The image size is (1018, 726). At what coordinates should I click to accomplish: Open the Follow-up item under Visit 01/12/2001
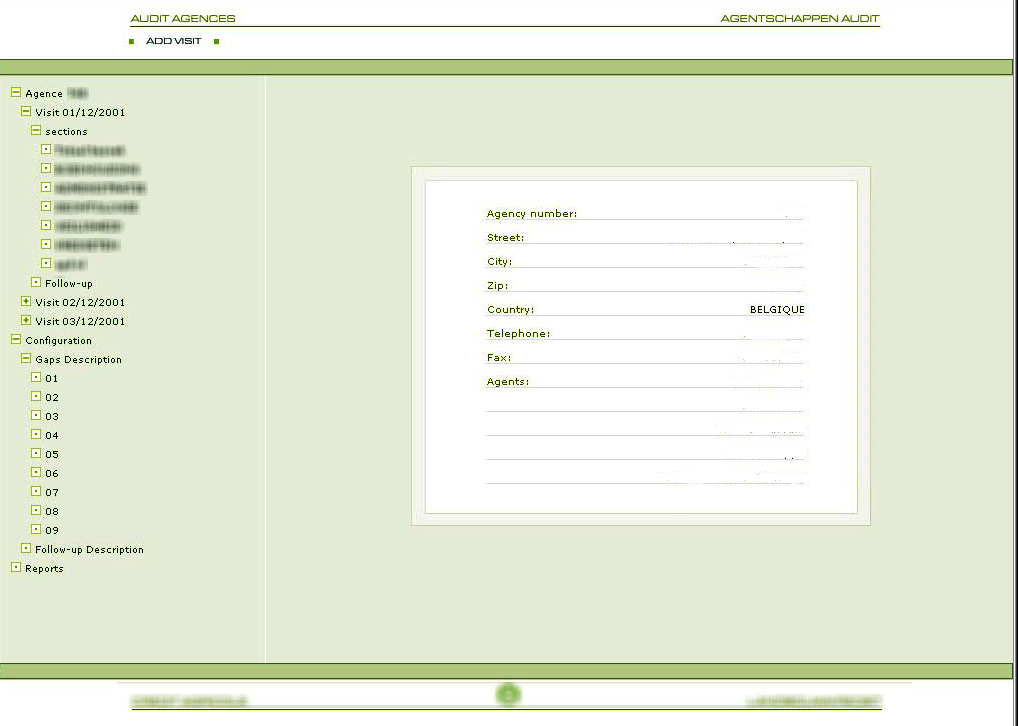coord(68,283)
